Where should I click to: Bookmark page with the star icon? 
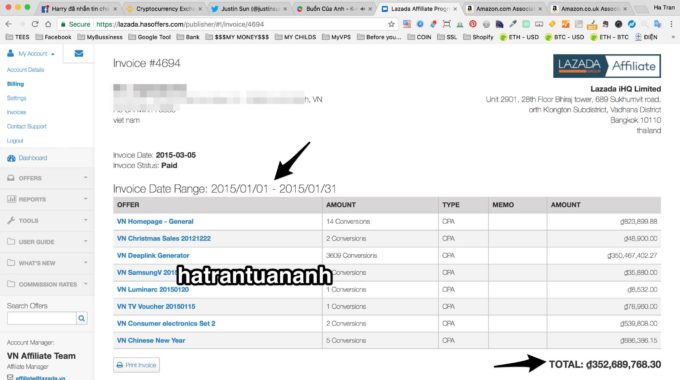[x=391, y=24]
